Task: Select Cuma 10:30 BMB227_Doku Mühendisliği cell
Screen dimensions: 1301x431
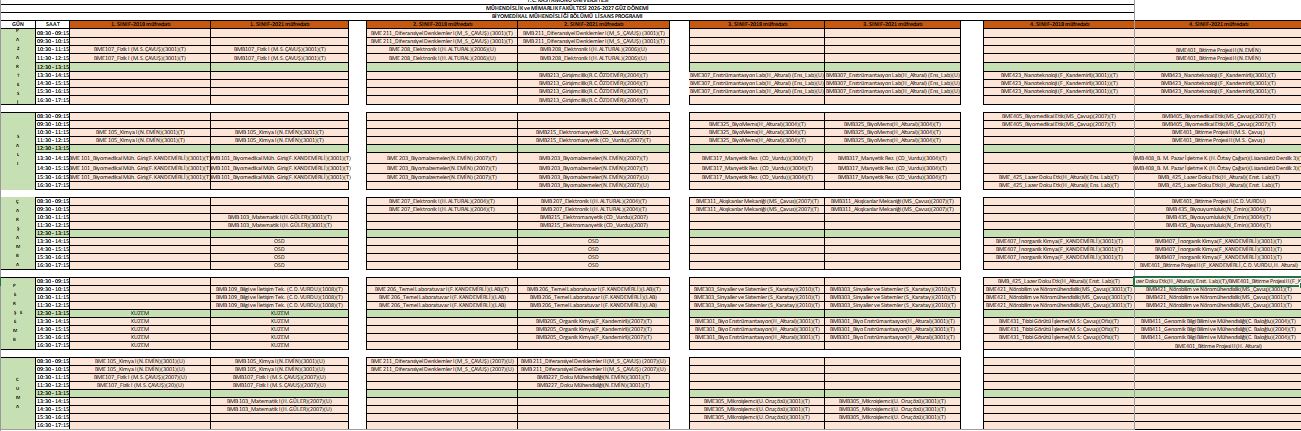Action: tap(593, 377)
